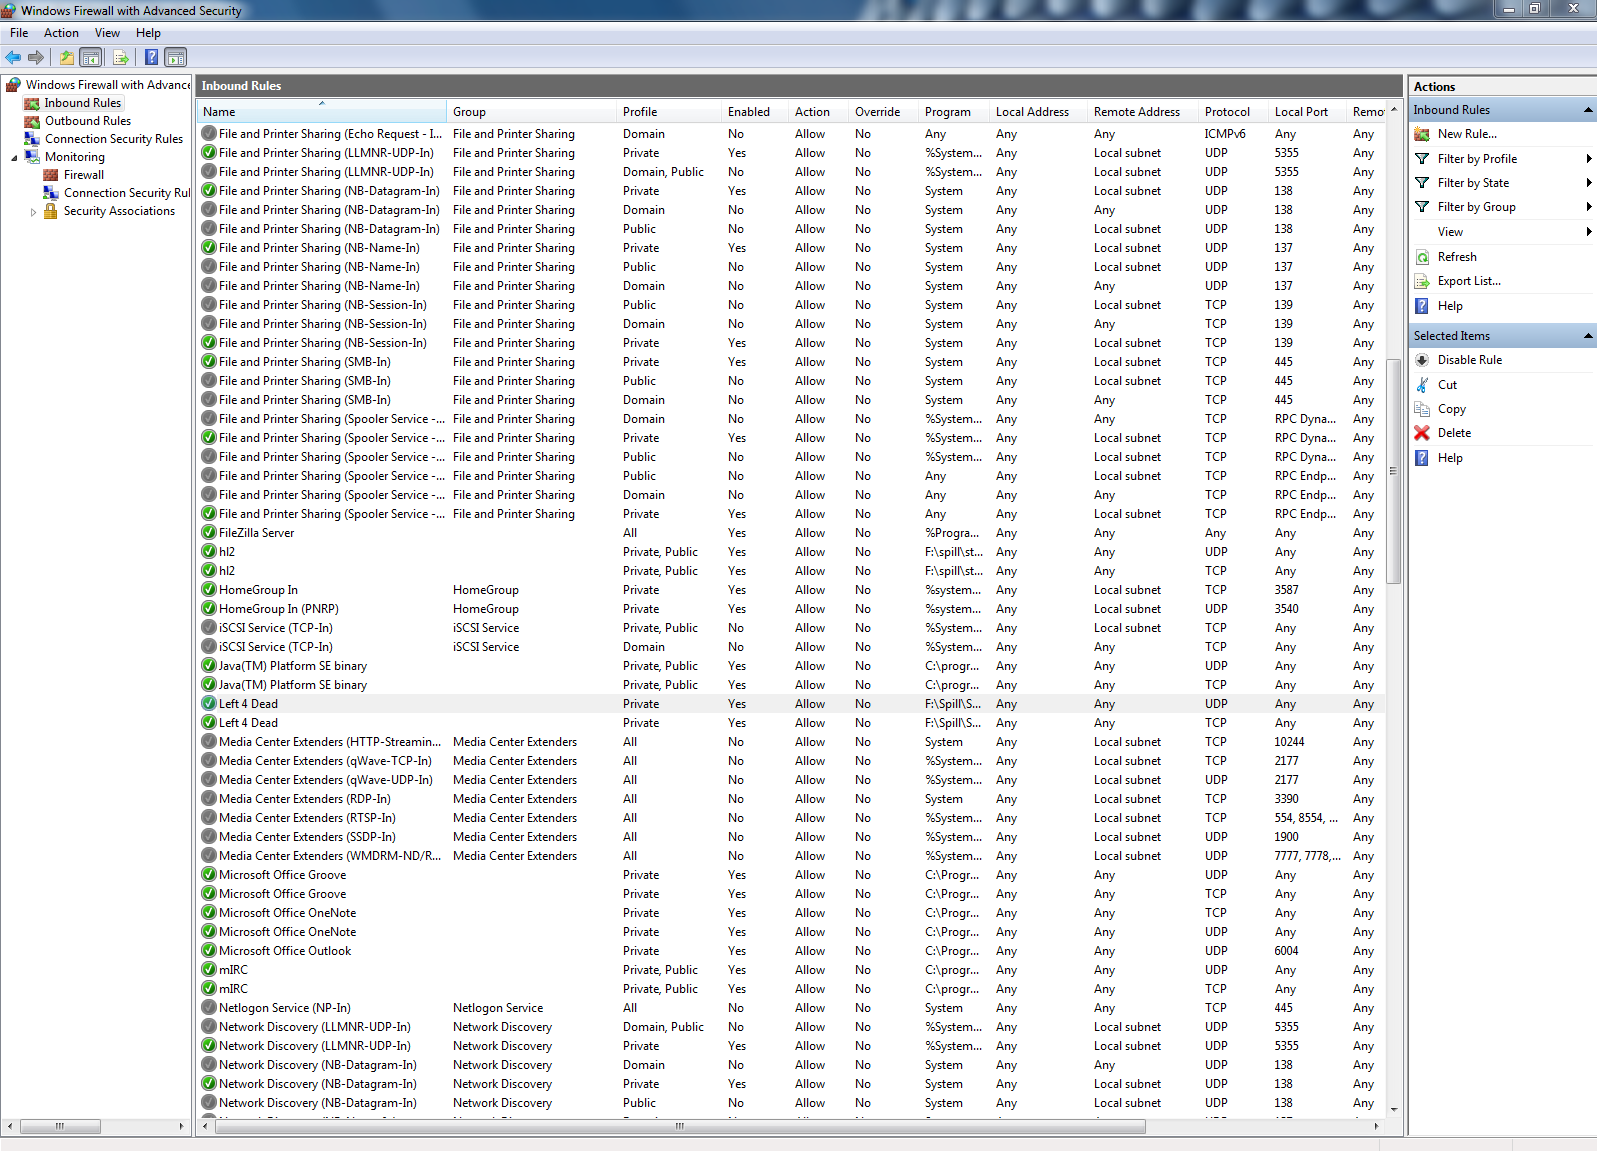Collapse the Inbound Rules actions section
This screenshot has width=1597, height=1151.
1587,110
